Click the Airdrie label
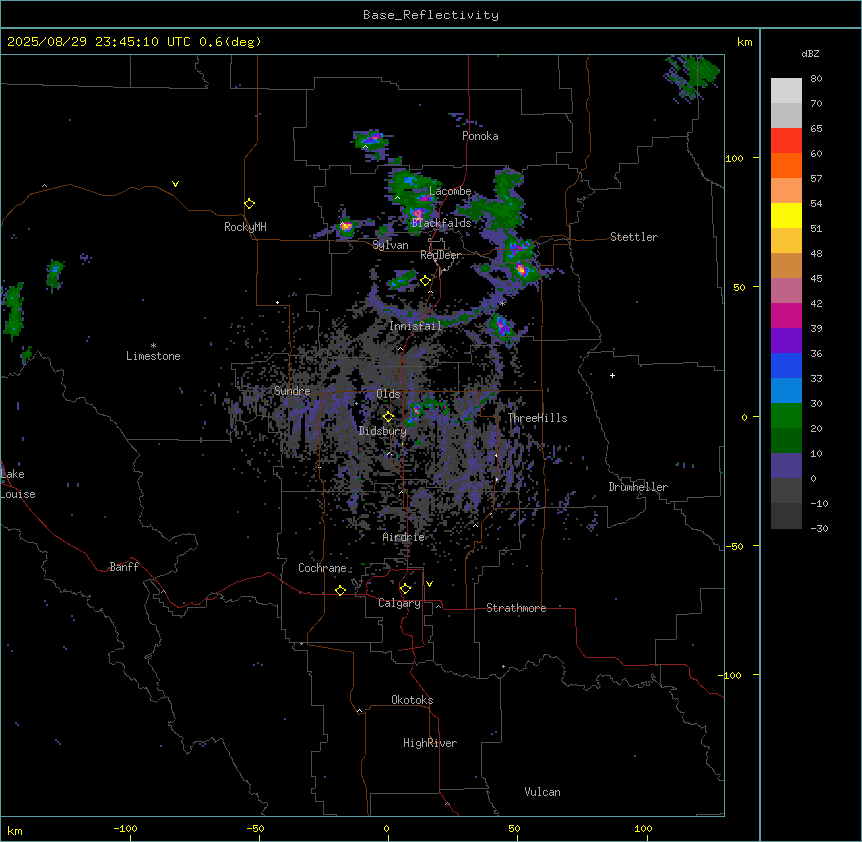This screenshot has height=842, width=862. (x=404, y=537)
